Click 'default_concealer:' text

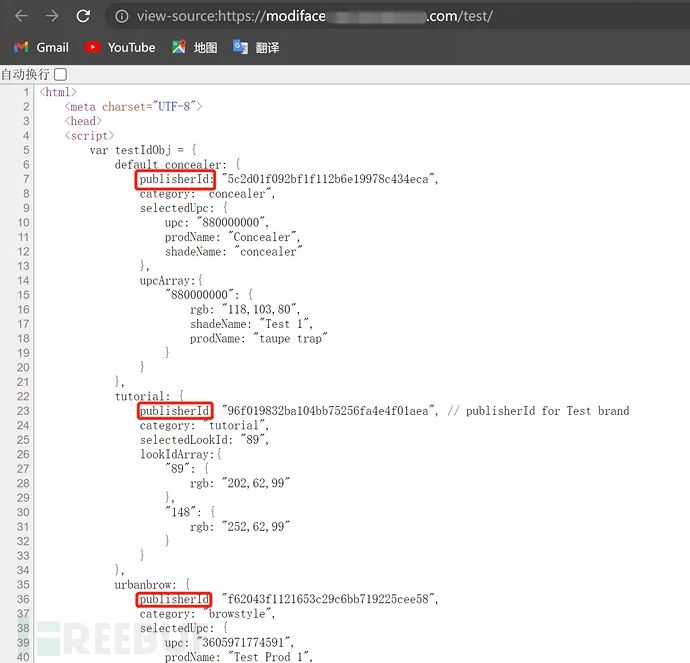click(171, 165)
